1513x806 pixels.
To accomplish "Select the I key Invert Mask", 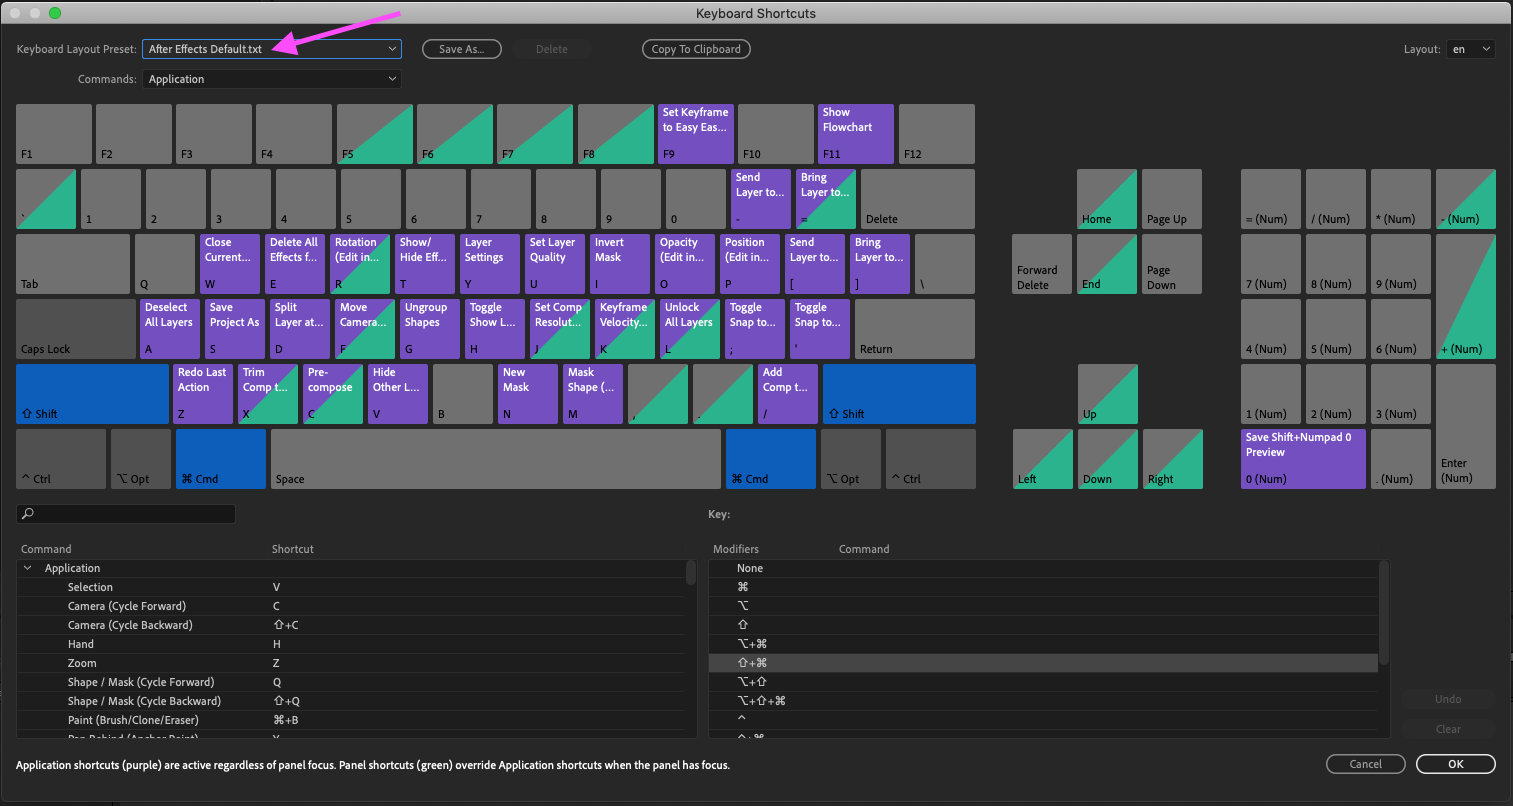I will tap(620, 264).
